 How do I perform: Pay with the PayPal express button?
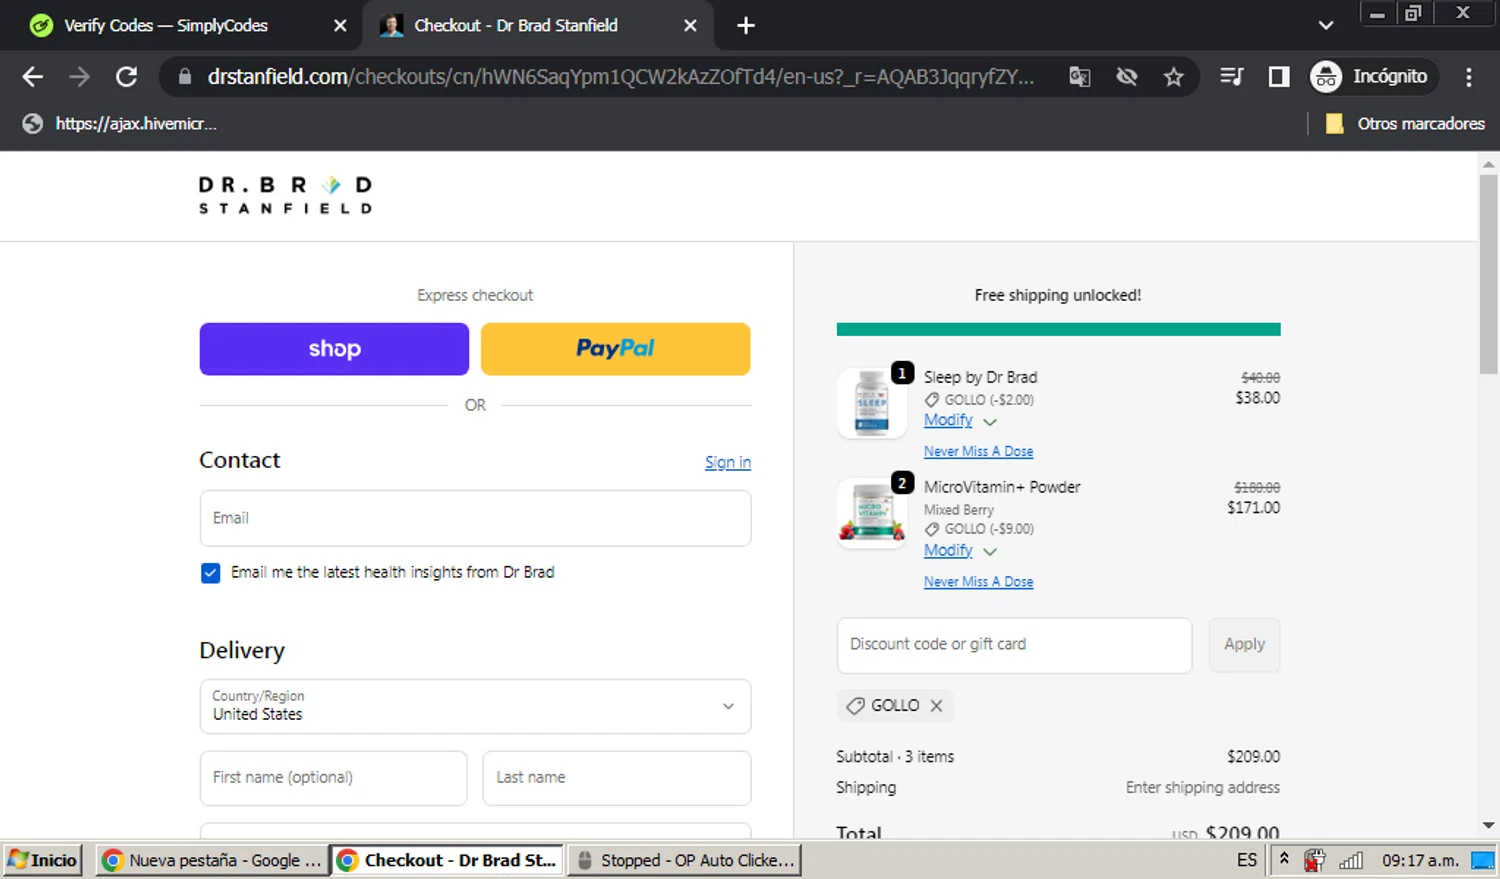click(615, 349)
